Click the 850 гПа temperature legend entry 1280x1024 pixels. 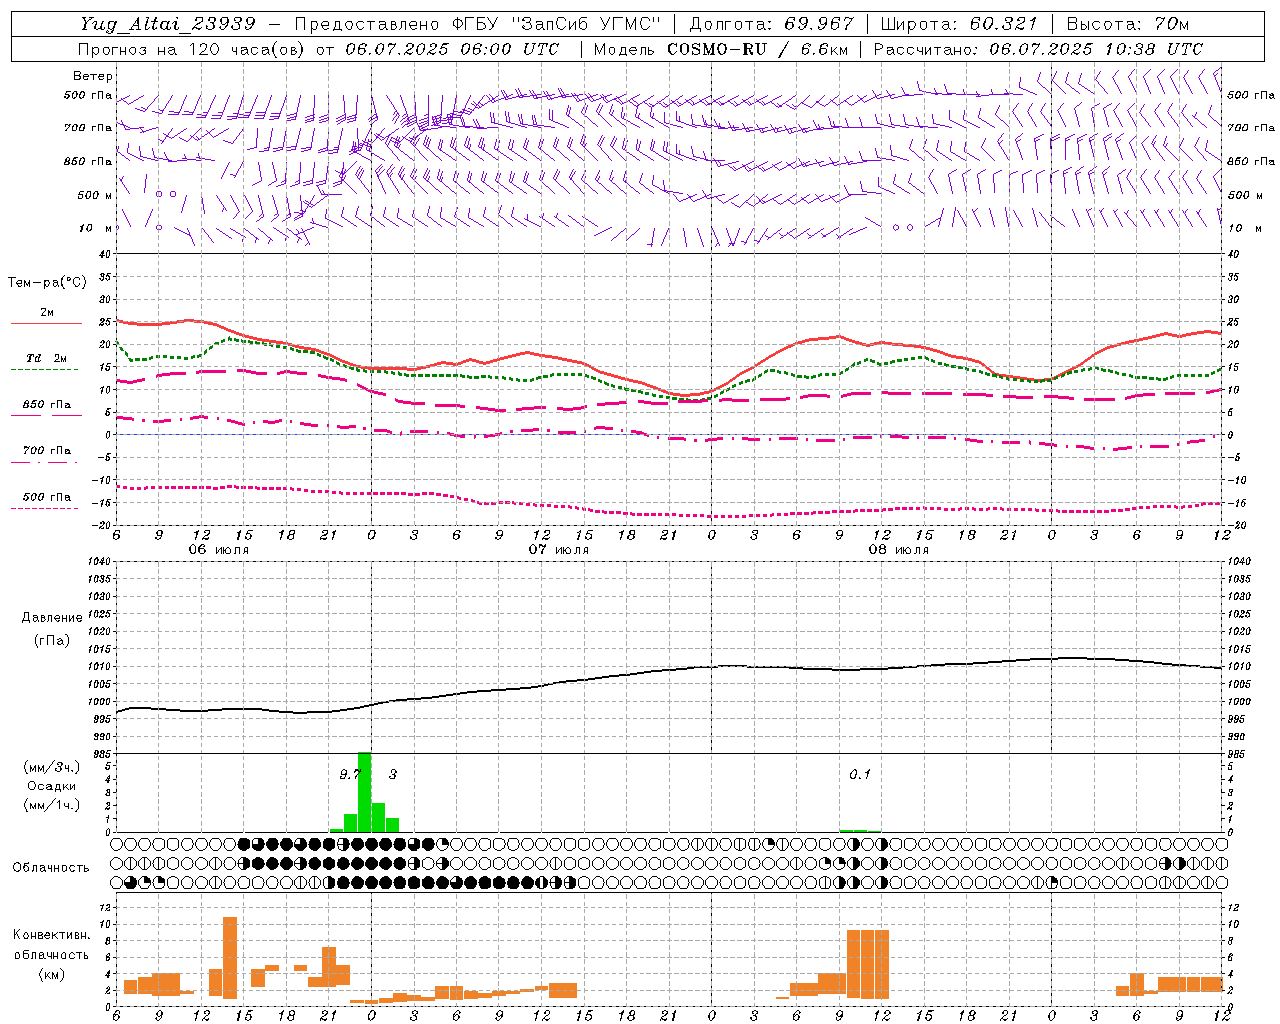46,405
